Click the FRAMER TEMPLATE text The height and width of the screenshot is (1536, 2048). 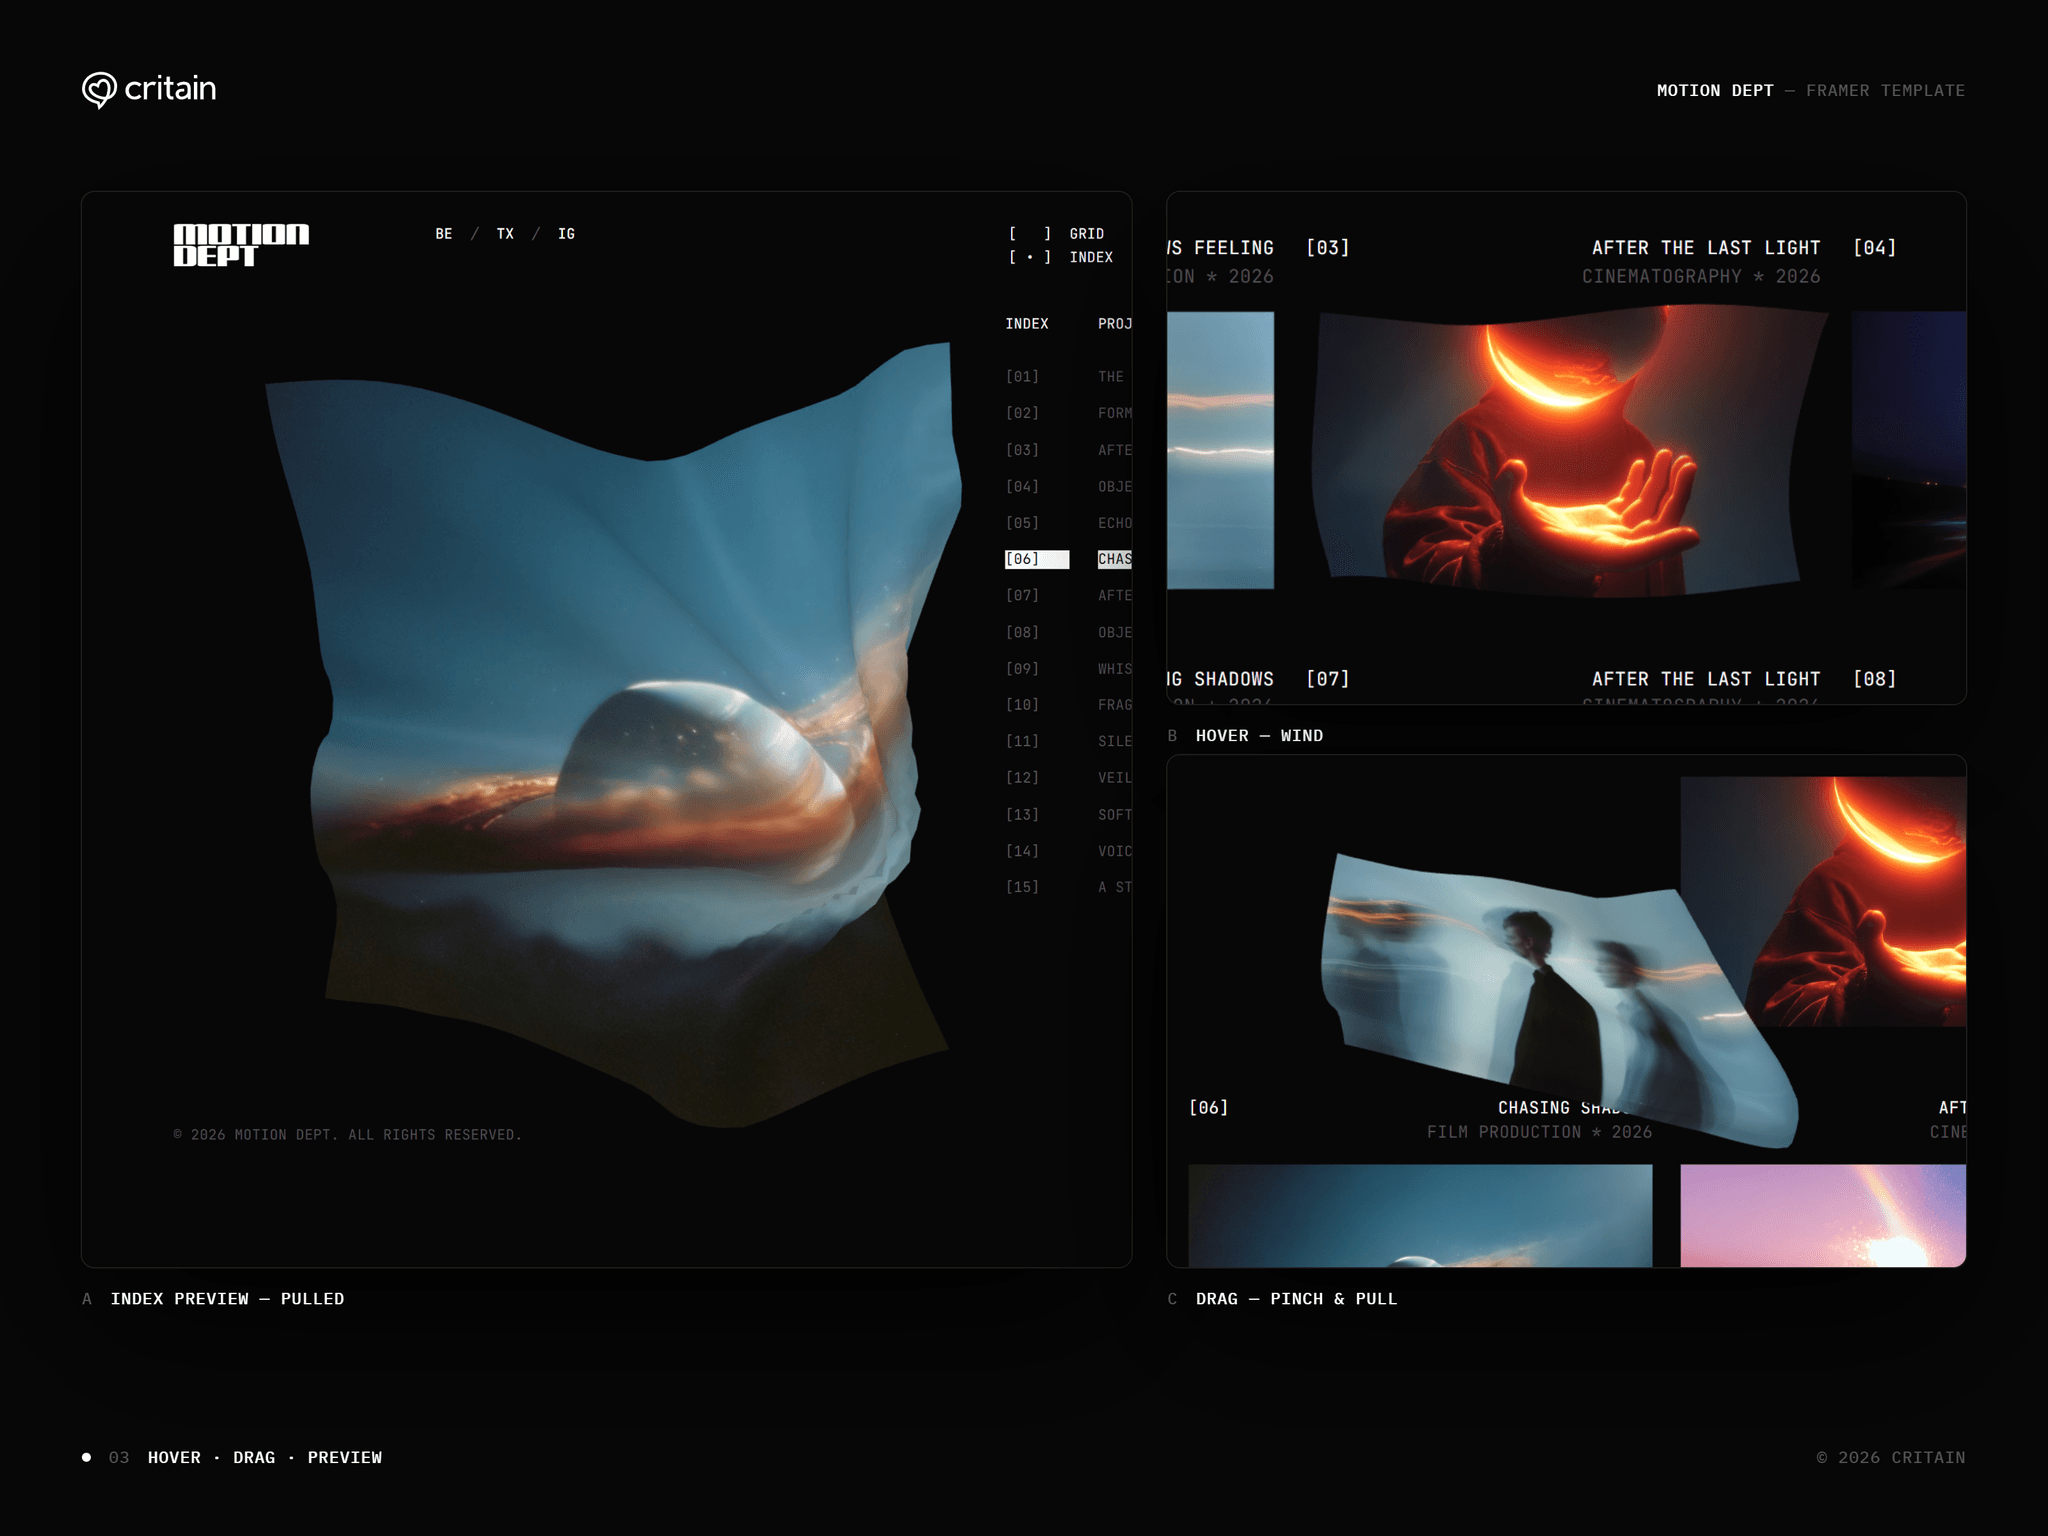[x=1885, y=90]
